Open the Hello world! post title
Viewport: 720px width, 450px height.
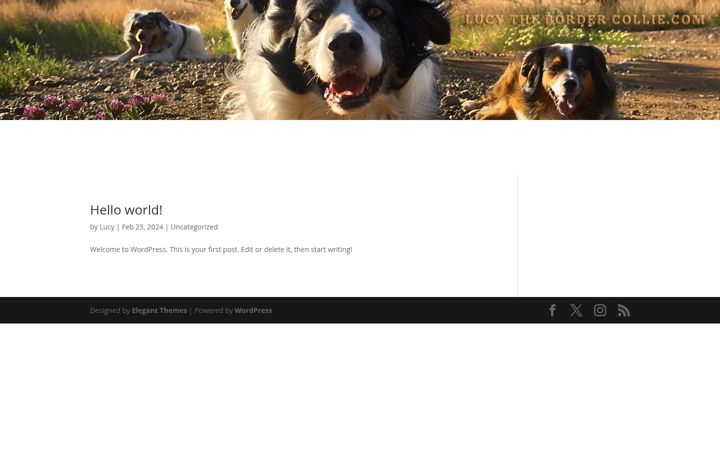click(126, 210)
